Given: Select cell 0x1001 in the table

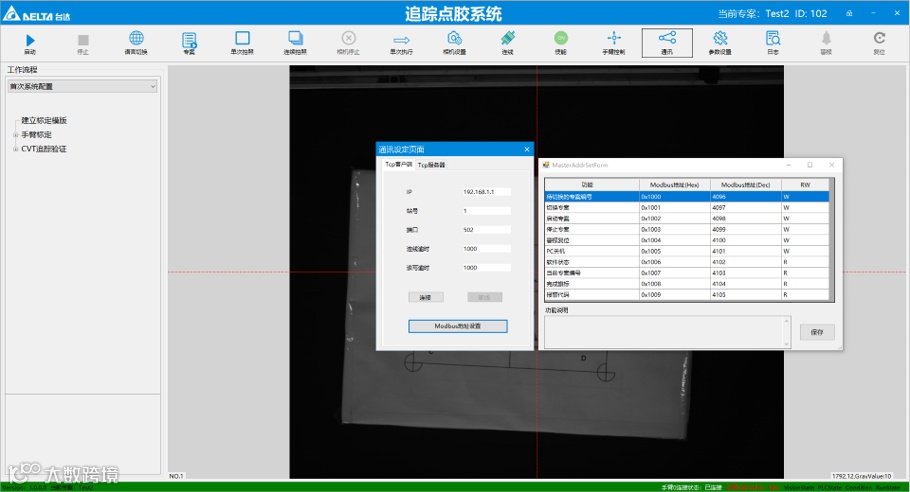Looking at the screenshot, I should pos(674,208).
